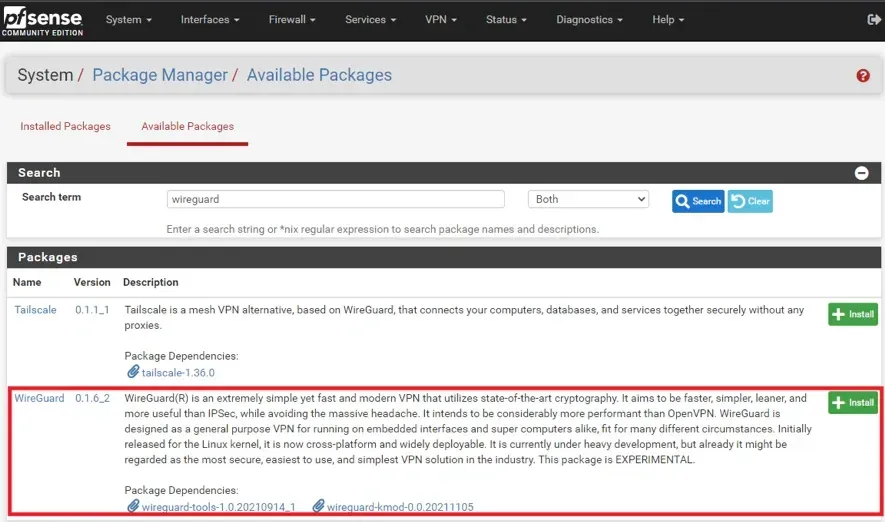Screen dimensions: 885x522
Task: Open the Status menu
Action: click(x=506, y=20)
